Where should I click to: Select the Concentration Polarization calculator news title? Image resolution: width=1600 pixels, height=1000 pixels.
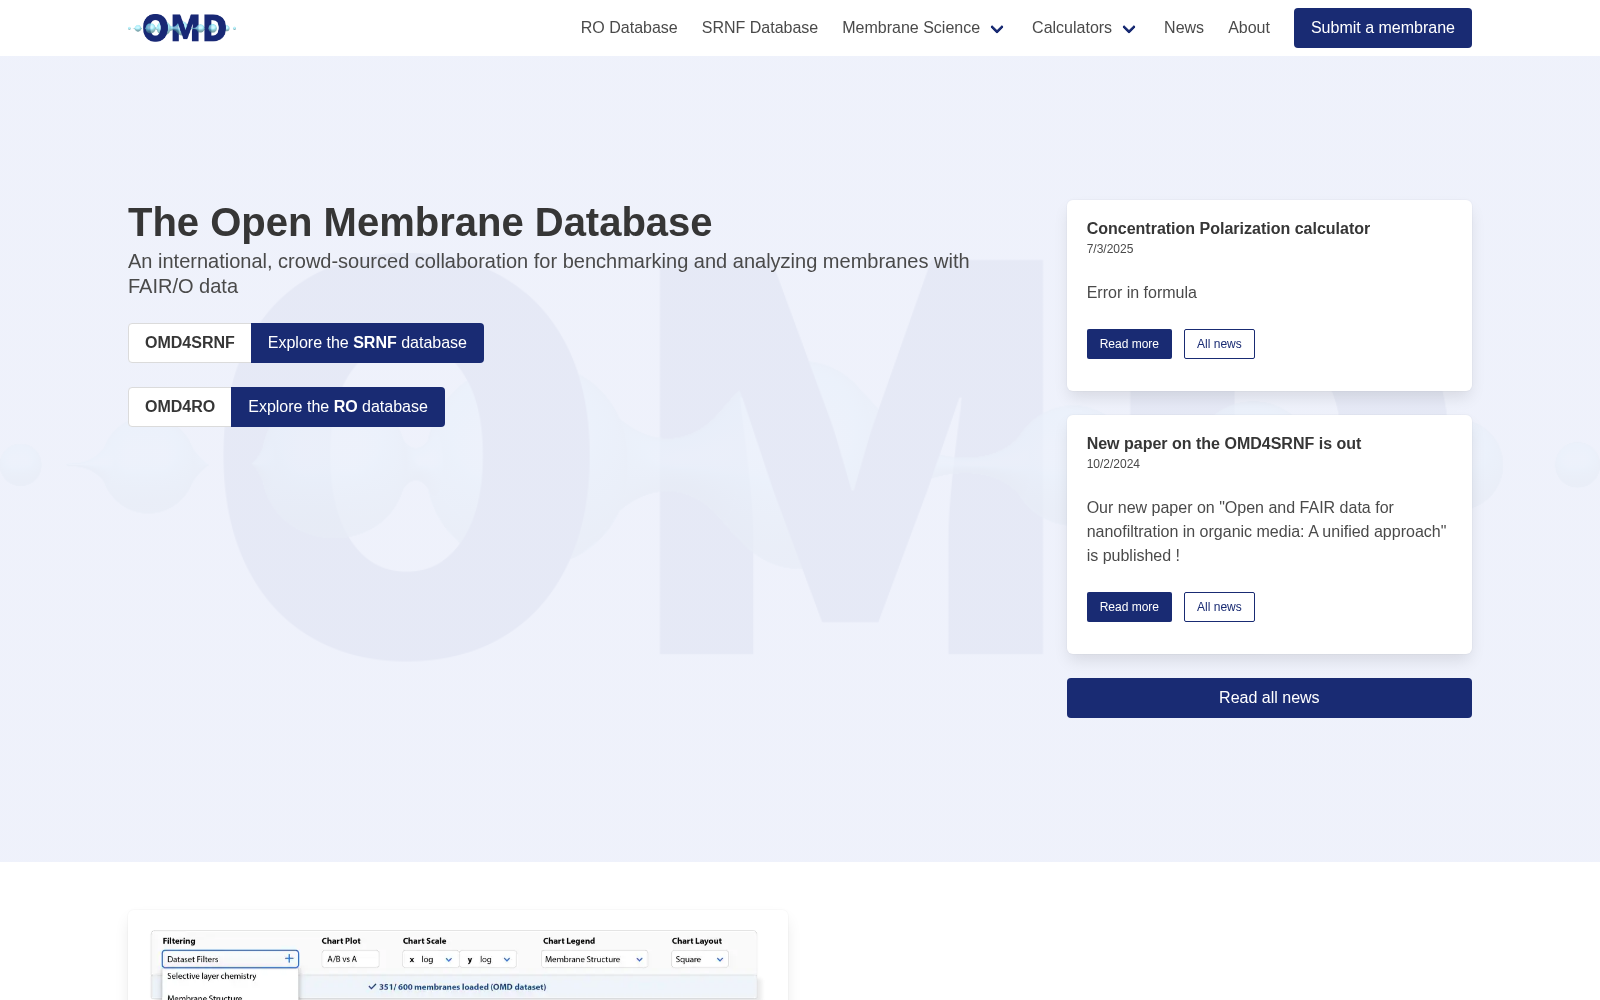[x=1228, y=228]
